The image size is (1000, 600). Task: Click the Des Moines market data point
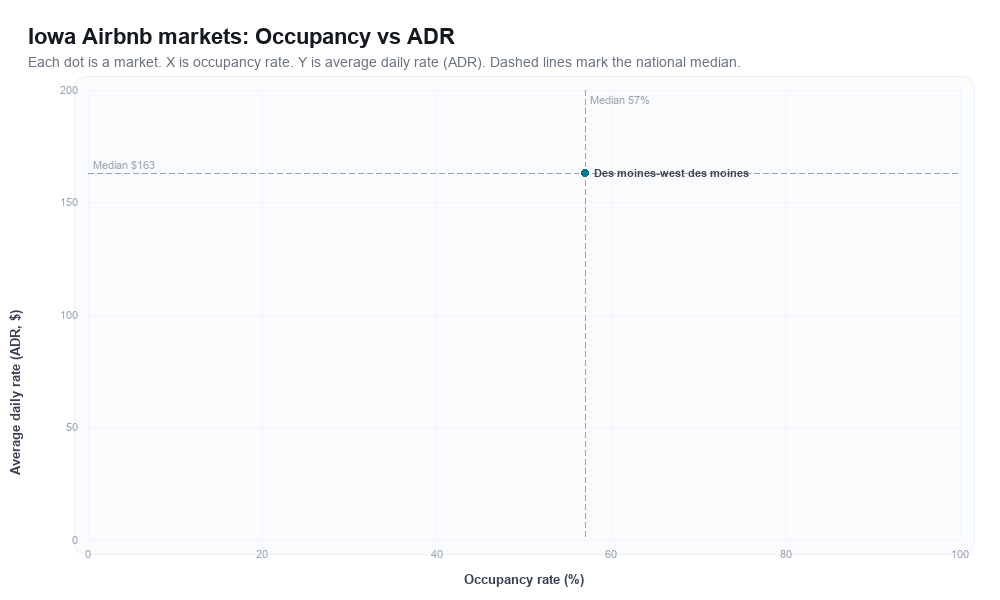tap(585, 173)
